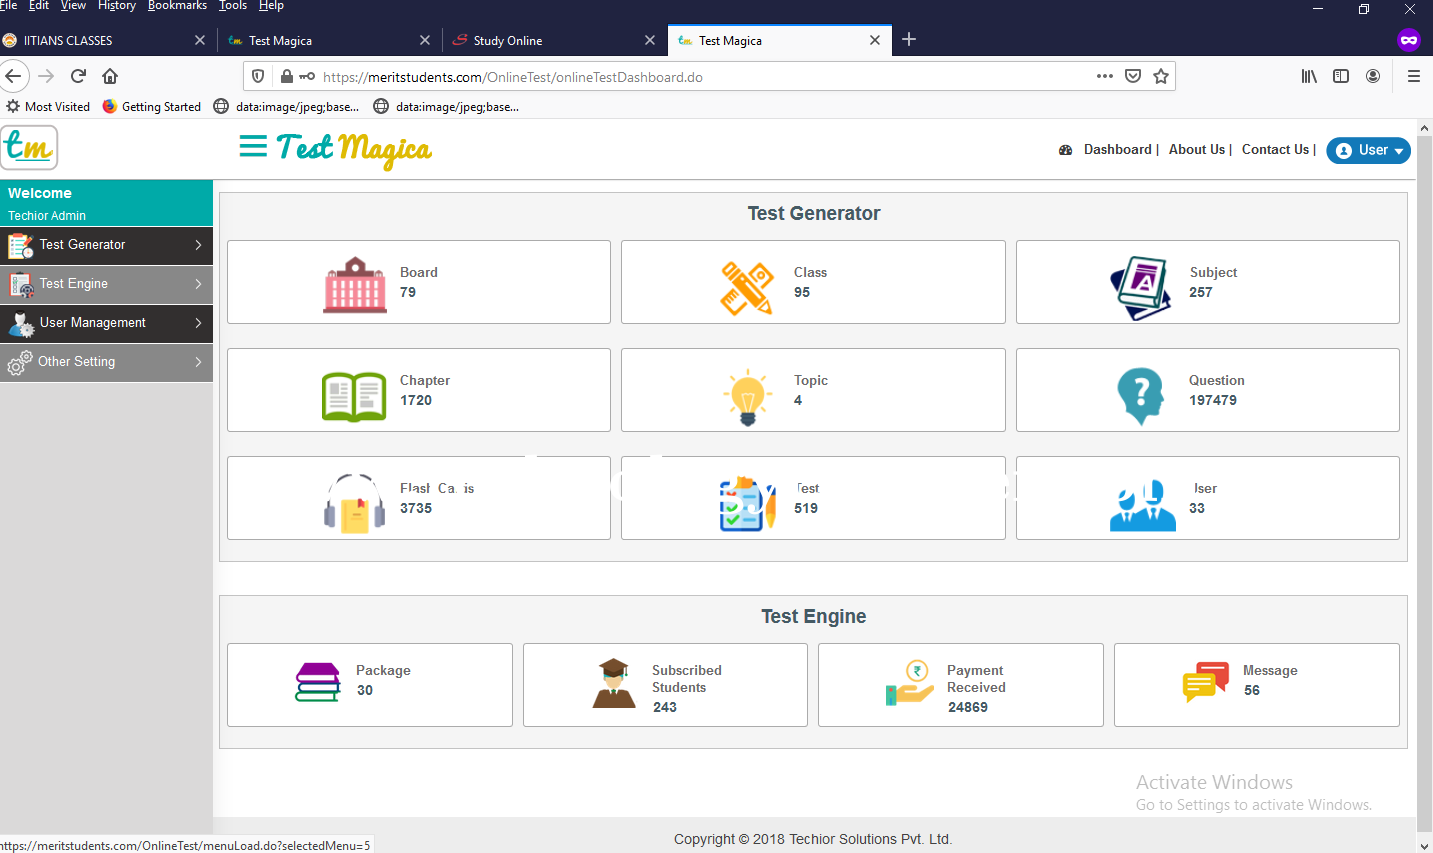Open the Bookmarks menu
The width and height of the screenshot is (1433, 853).
click(177, 6)
